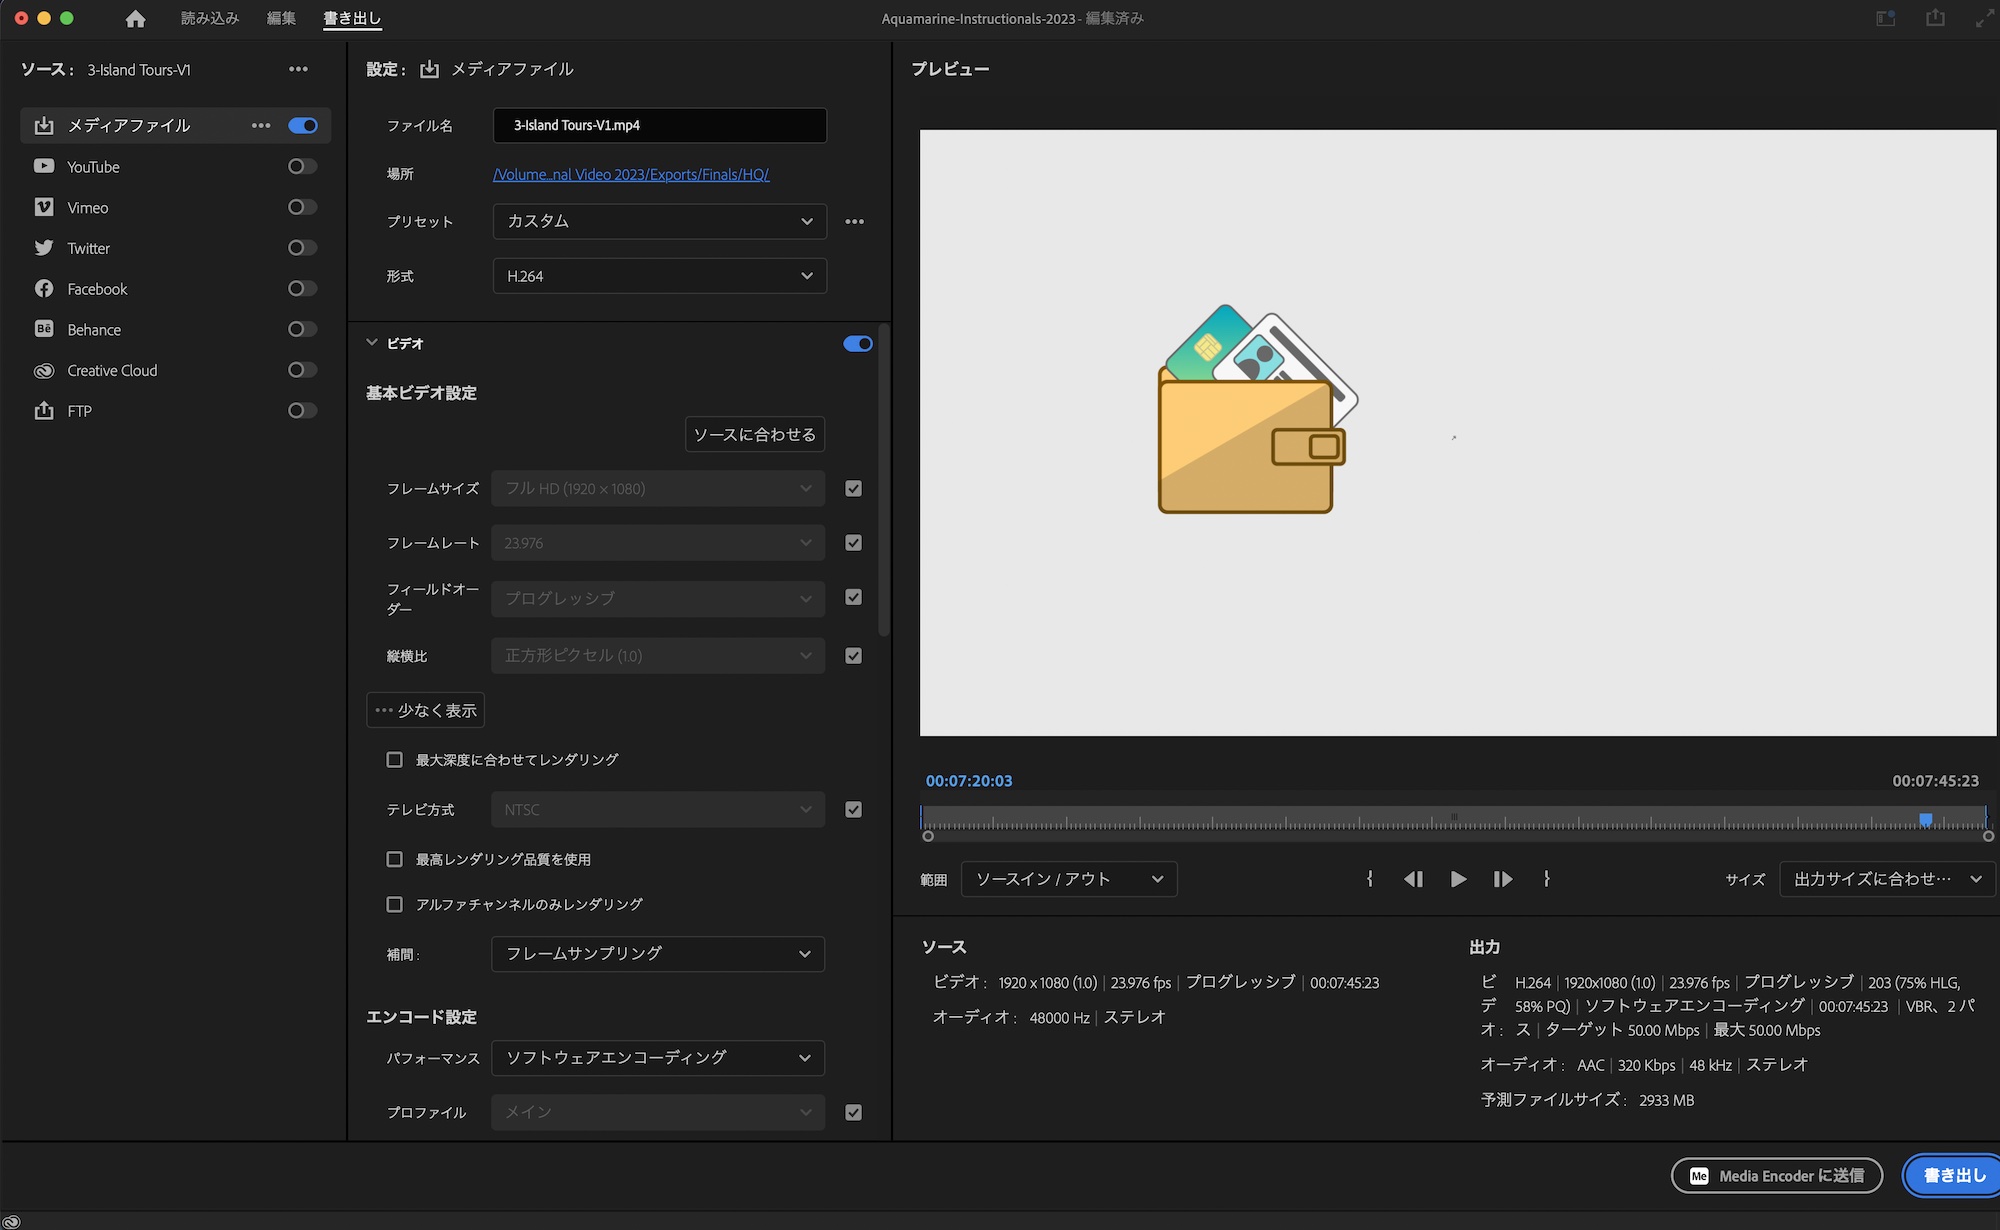The width and height of the screenshot is (2000, 1230).
Task: Open the 形式 dropdown showing H.264
Action: click(x=658, y=276)
